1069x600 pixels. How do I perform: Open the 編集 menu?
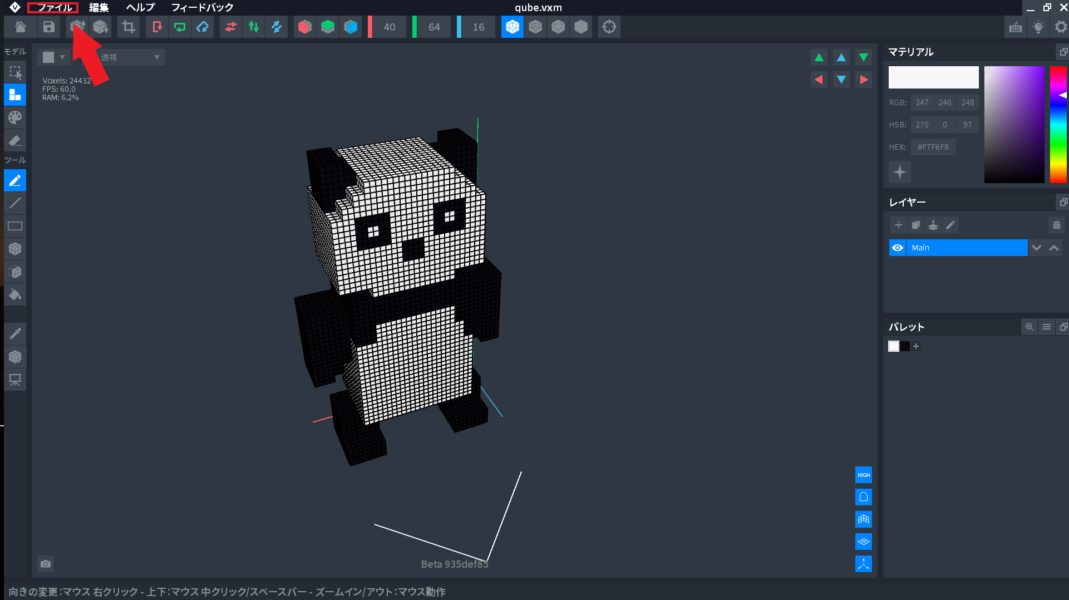pyautogui.click(x=99, y=8)
